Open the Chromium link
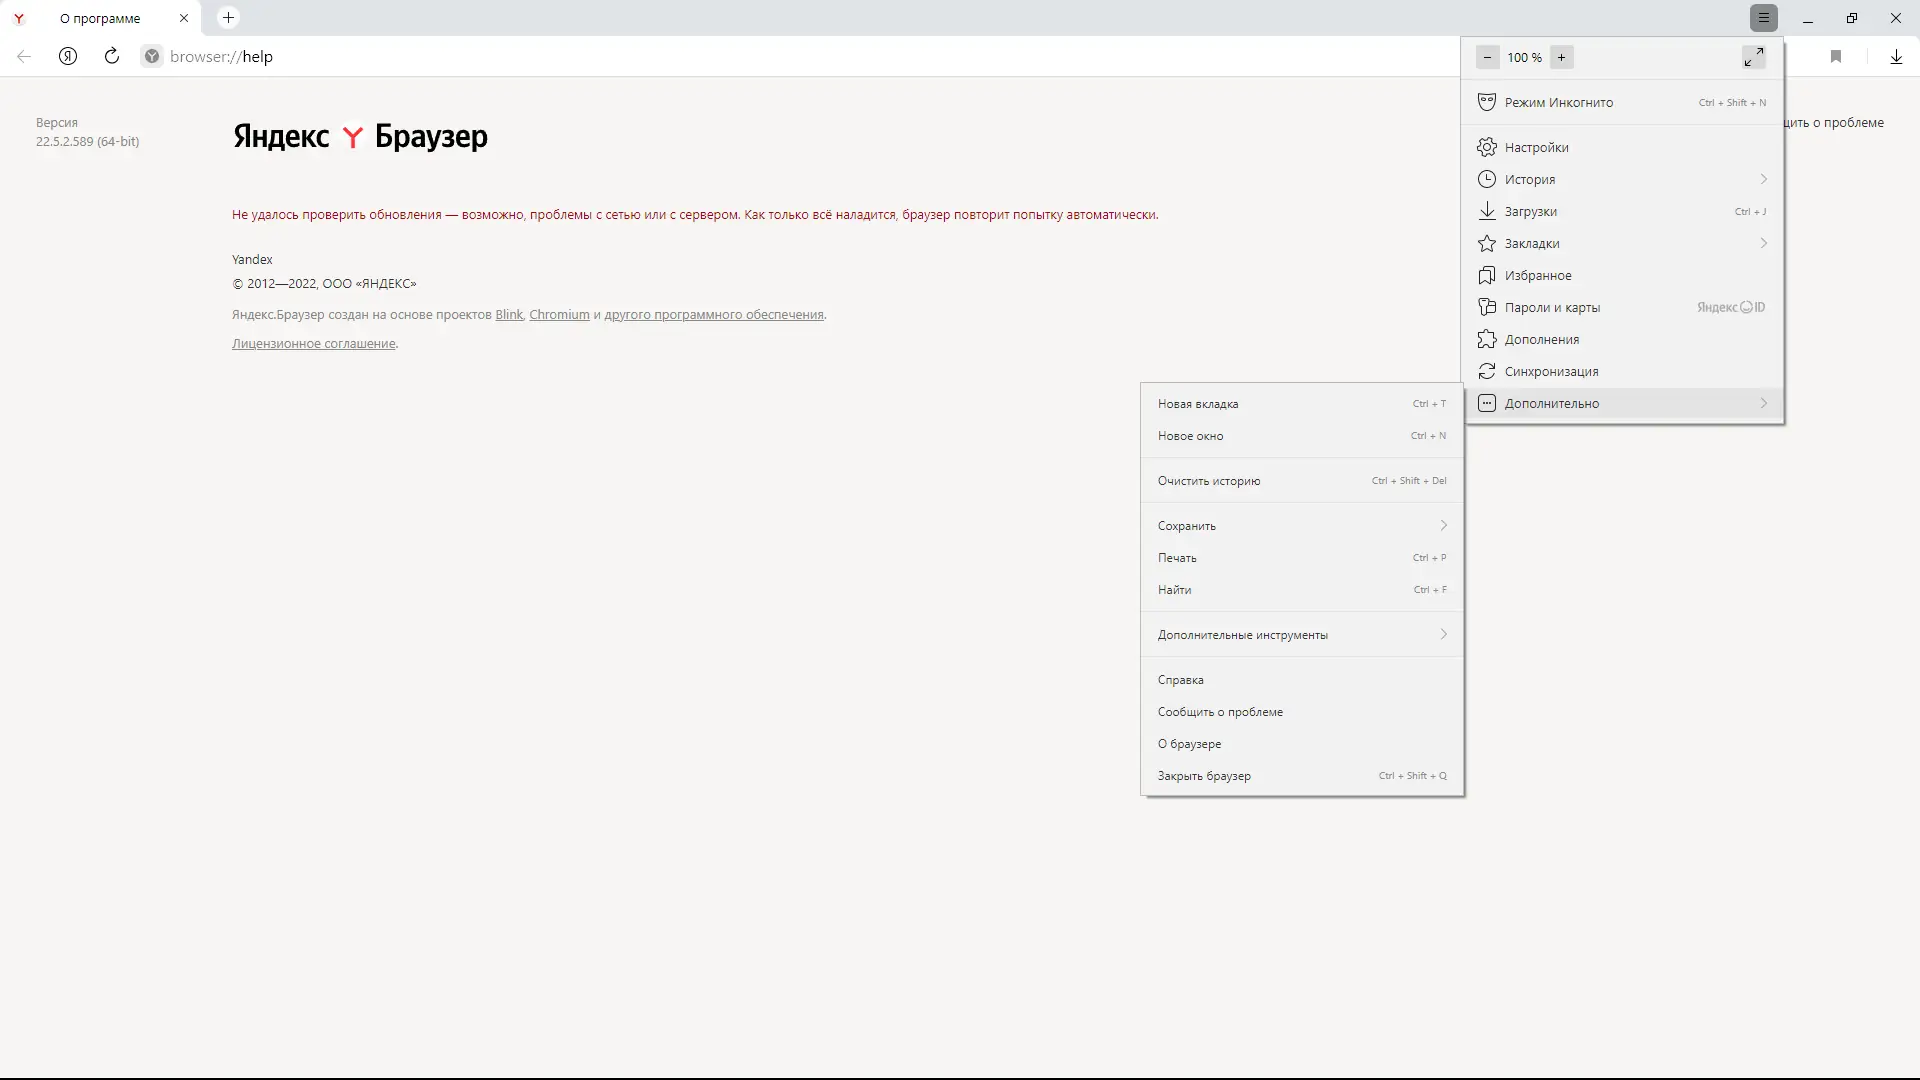Viewport: 1920px width, 1080px height. click(x=559, y=314)
